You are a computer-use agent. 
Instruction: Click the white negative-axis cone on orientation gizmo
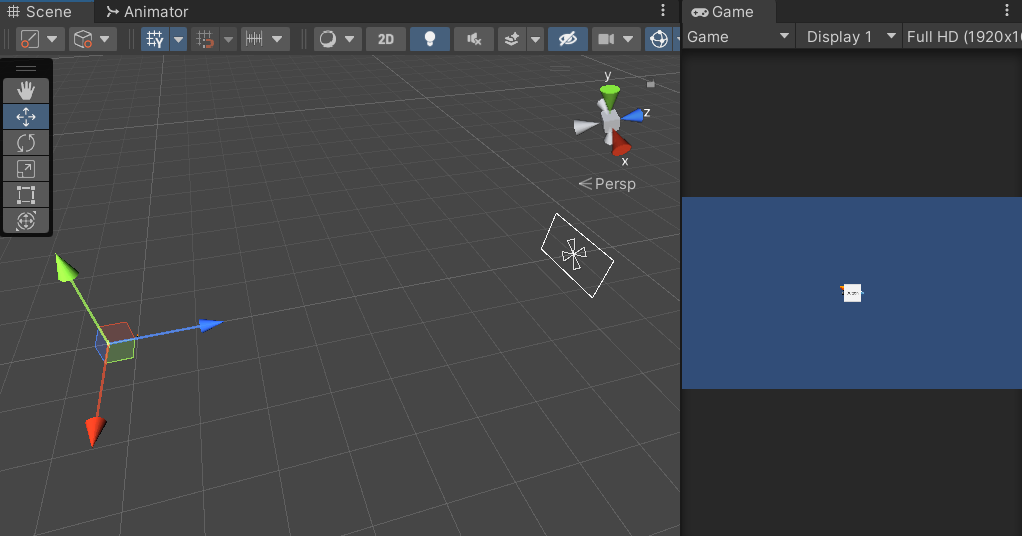tap(585, 127)
